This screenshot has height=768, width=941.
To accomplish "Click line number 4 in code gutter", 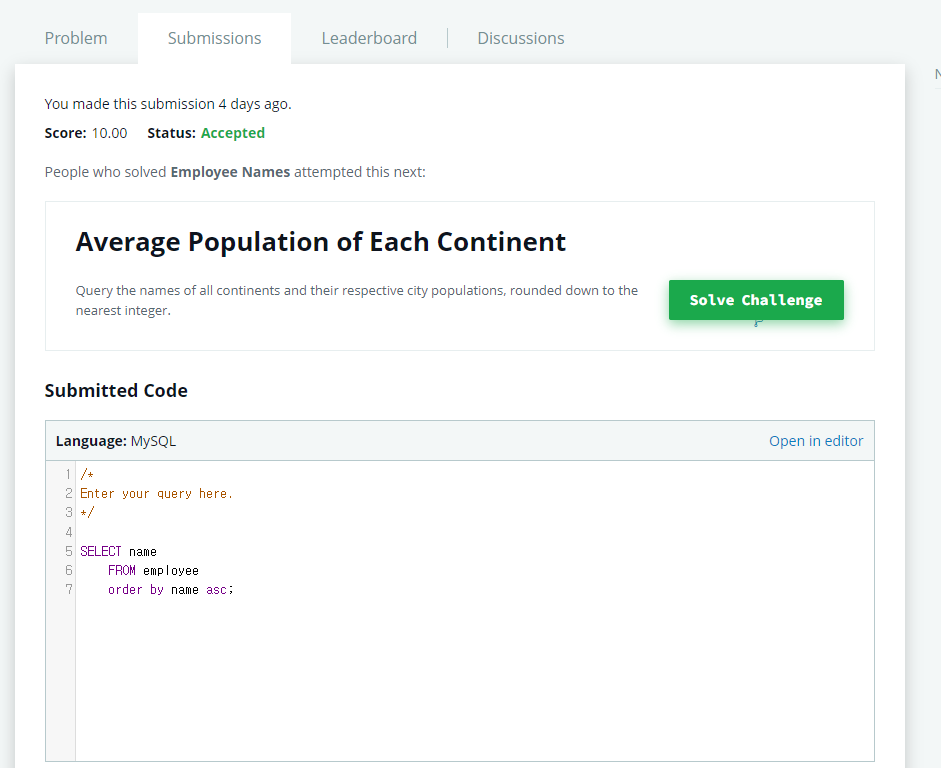I will pyautogui.click(x=68, y=532).
